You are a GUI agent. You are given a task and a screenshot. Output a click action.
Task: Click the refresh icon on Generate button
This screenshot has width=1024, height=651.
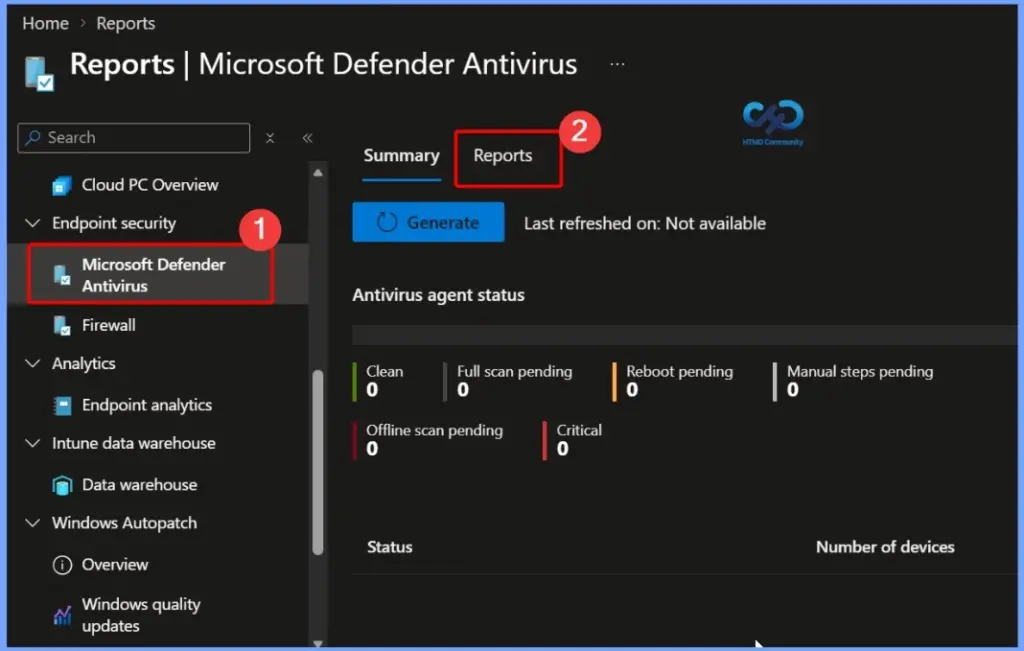click(387, 223)
